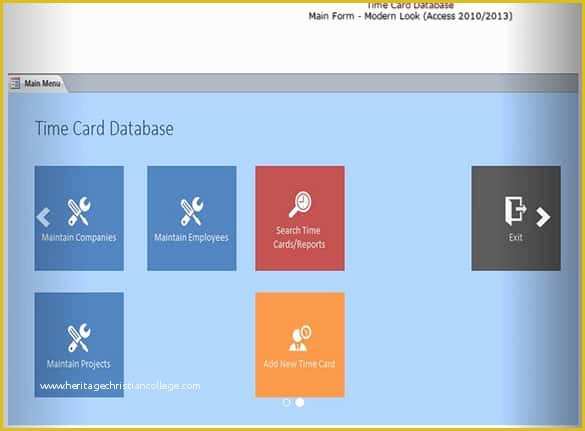Click the tools icon on Maintain Companies
This screenshot has height=431, width=585.
coord(79,211)
